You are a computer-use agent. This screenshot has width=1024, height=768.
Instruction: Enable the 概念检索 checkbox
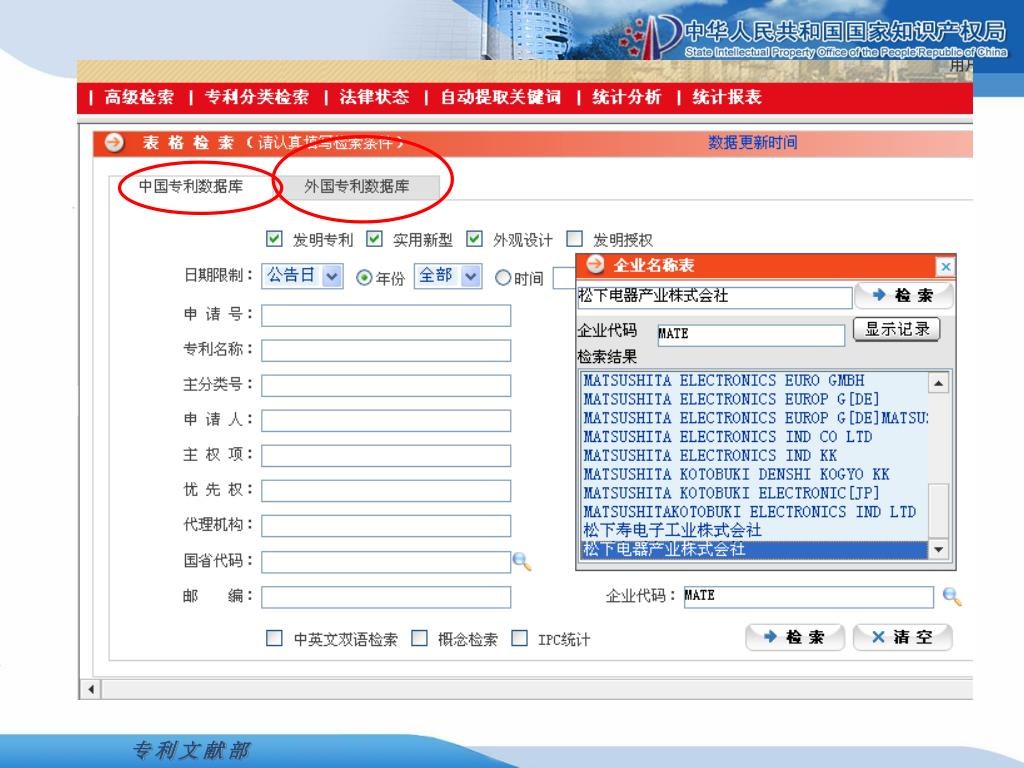(x=419, y=638)
